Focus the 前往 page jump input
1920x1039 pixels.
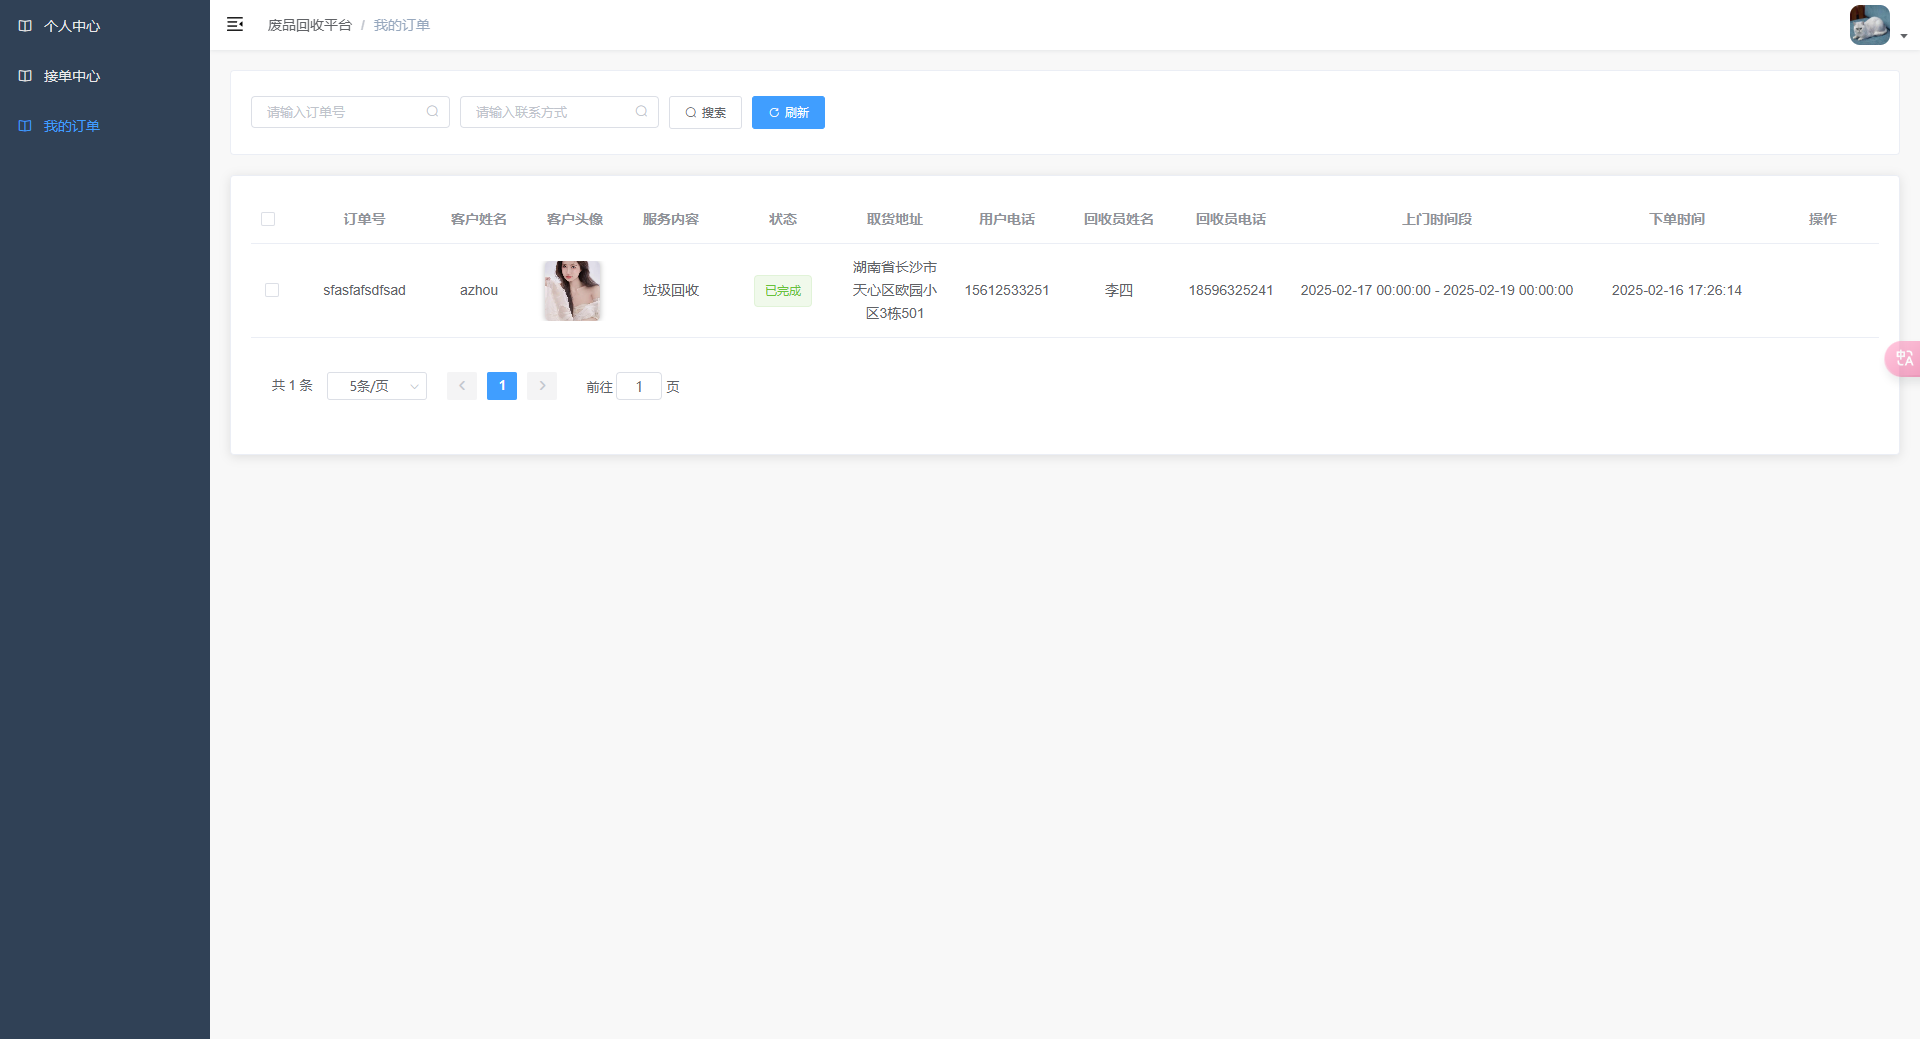(x=639, y=386)
